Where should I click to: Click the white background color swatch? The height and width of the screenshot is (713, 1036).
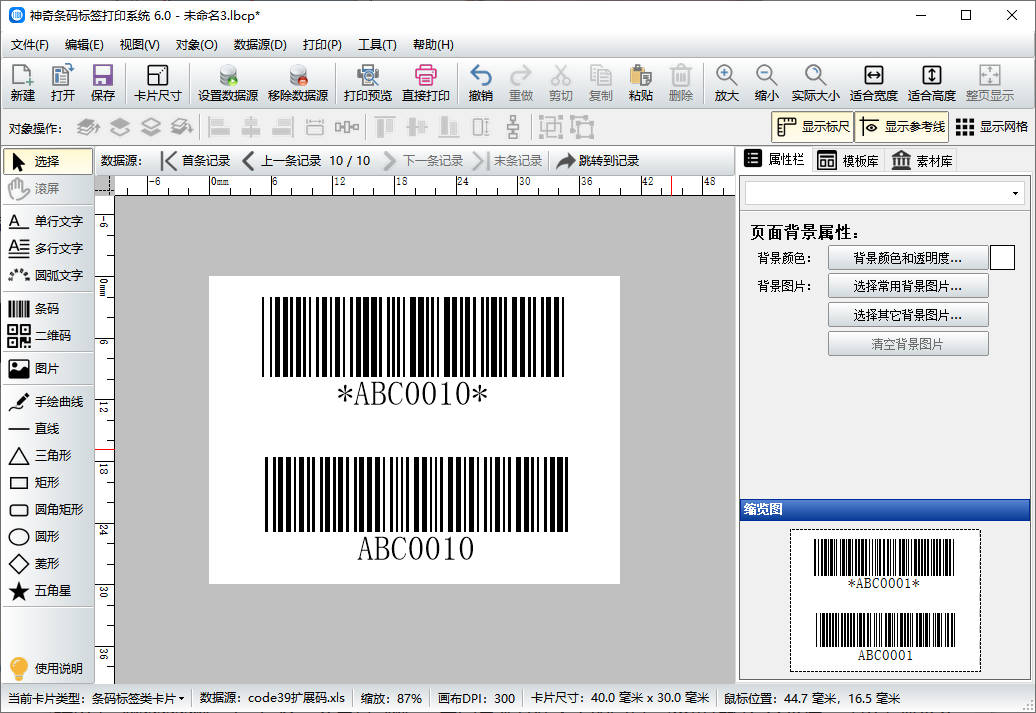click(1002, 258)
